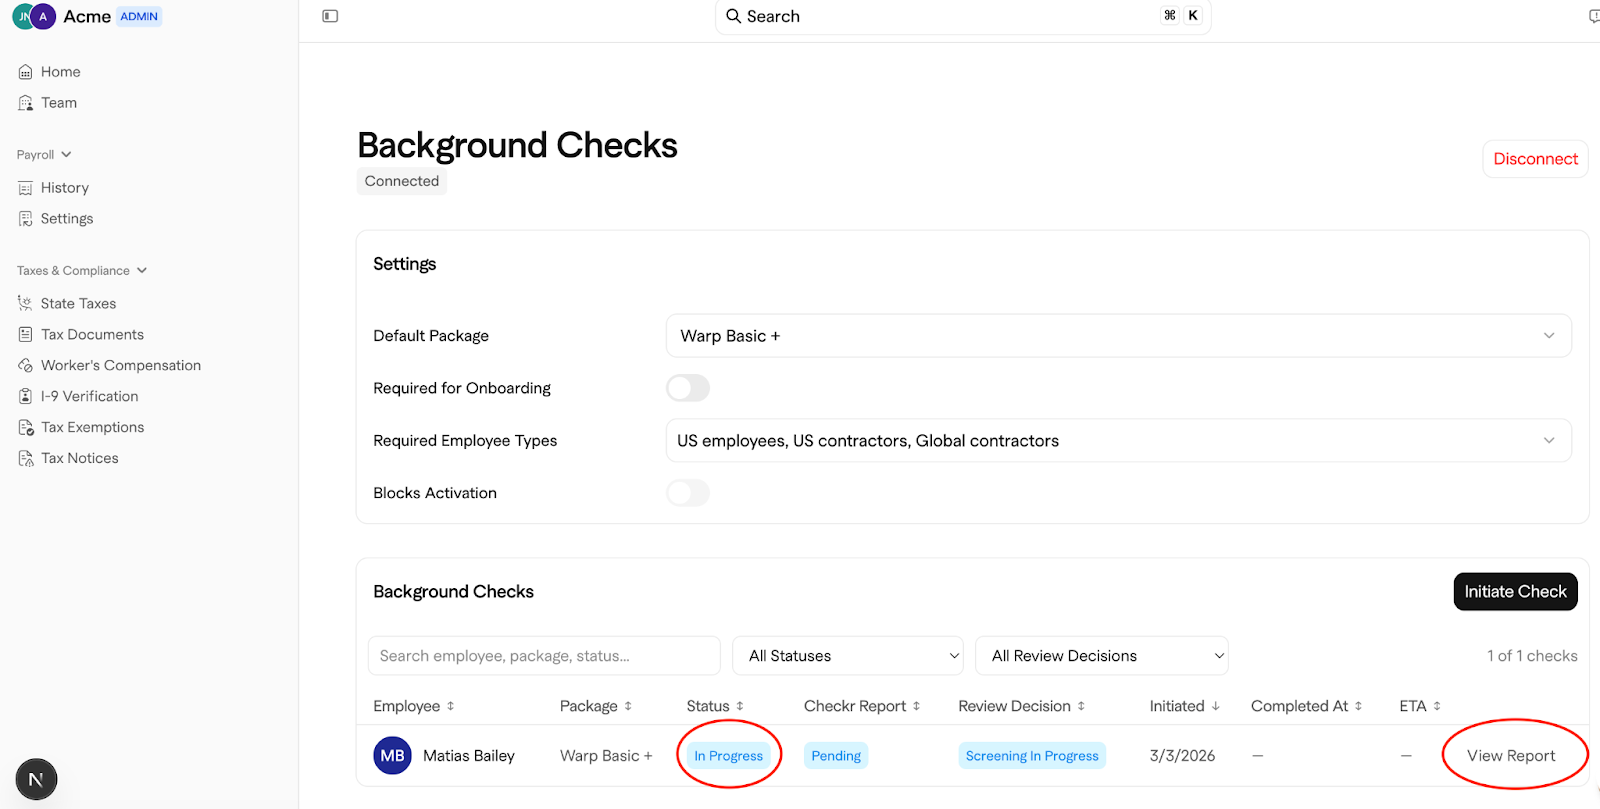Click the search employee, package, status field

(x=544, y=656)
